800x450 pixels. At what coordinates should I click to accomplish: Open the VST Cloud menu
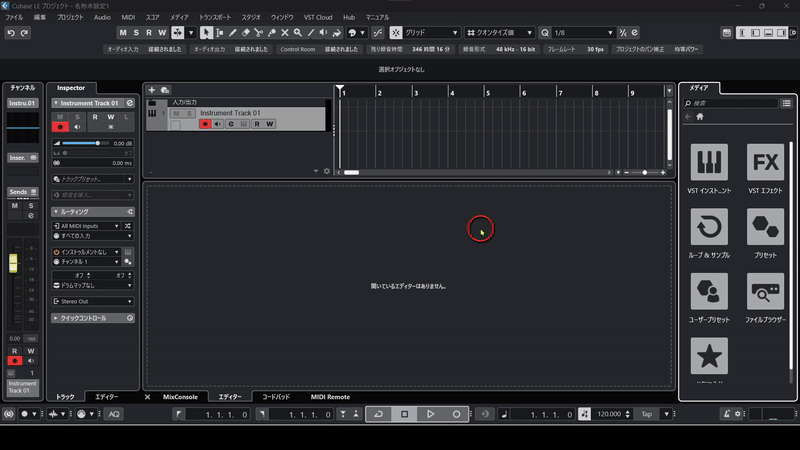click(318, 17)
